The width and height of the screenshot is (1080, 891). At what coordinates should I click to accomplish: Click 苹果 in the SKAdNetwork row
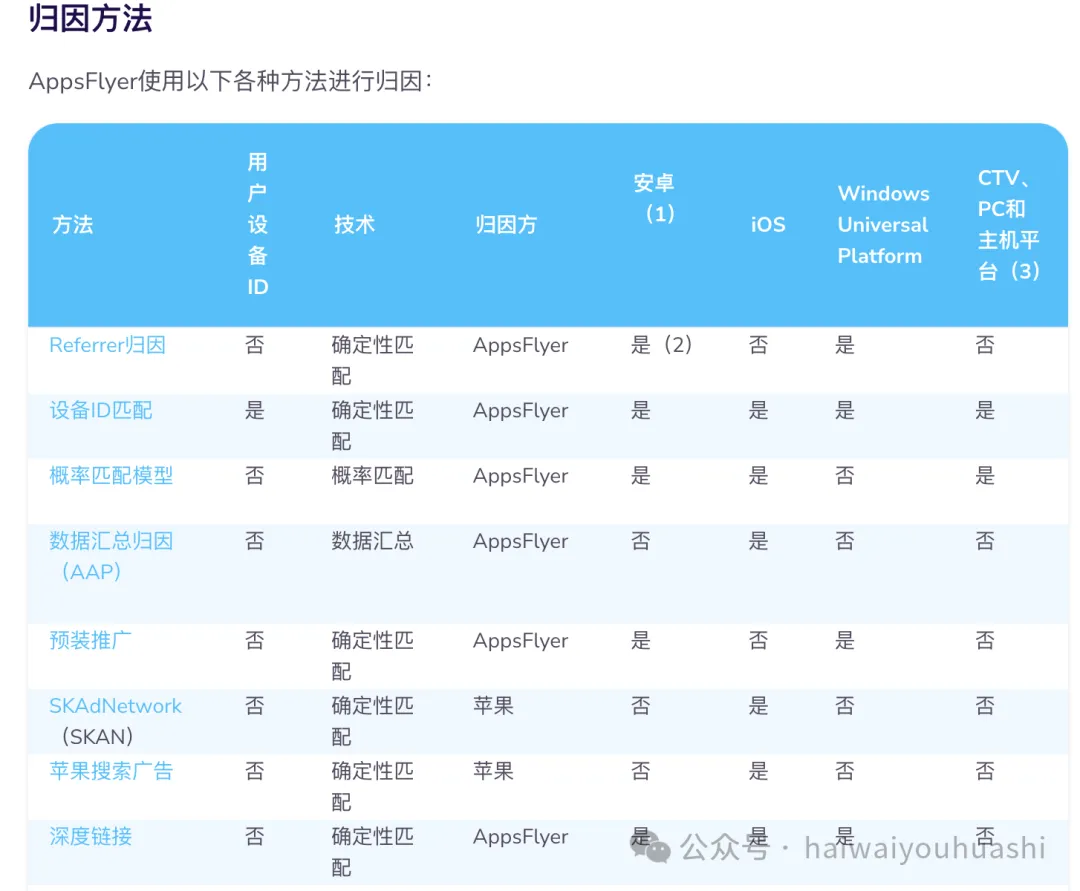tap(493, 706)
